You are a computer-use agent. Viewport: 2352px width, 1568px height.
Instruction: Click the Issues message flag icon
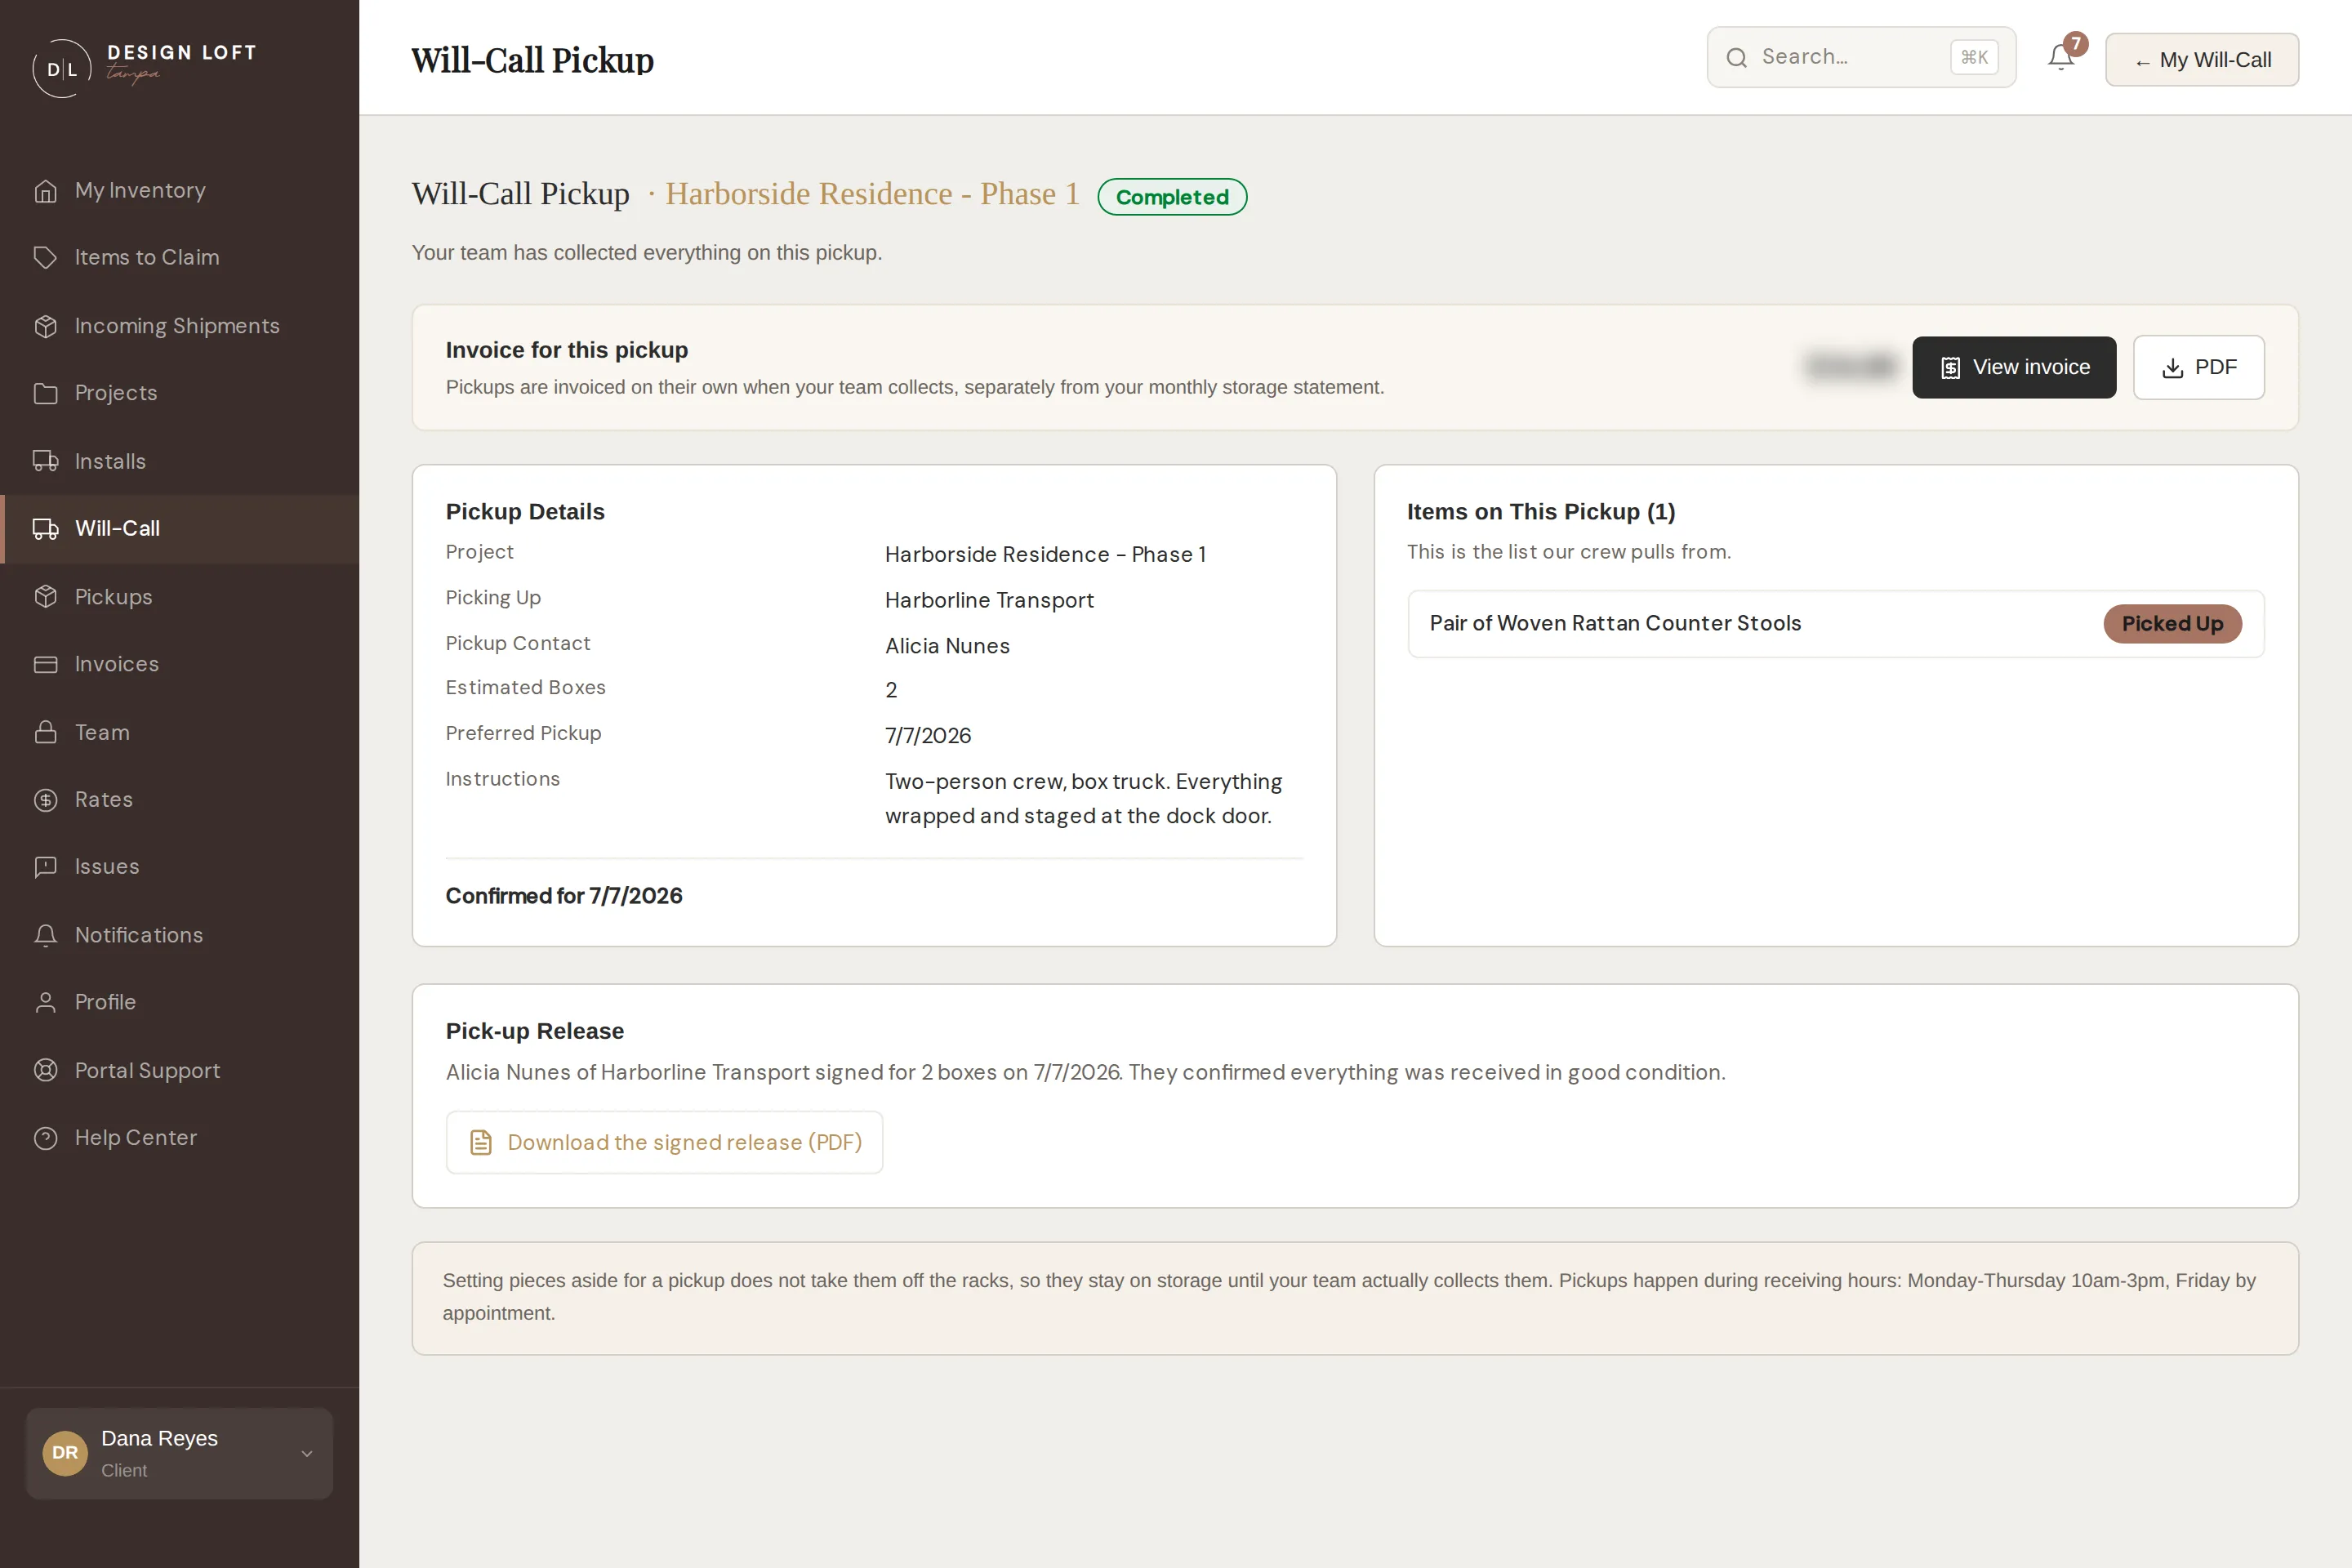coord(45,867)
